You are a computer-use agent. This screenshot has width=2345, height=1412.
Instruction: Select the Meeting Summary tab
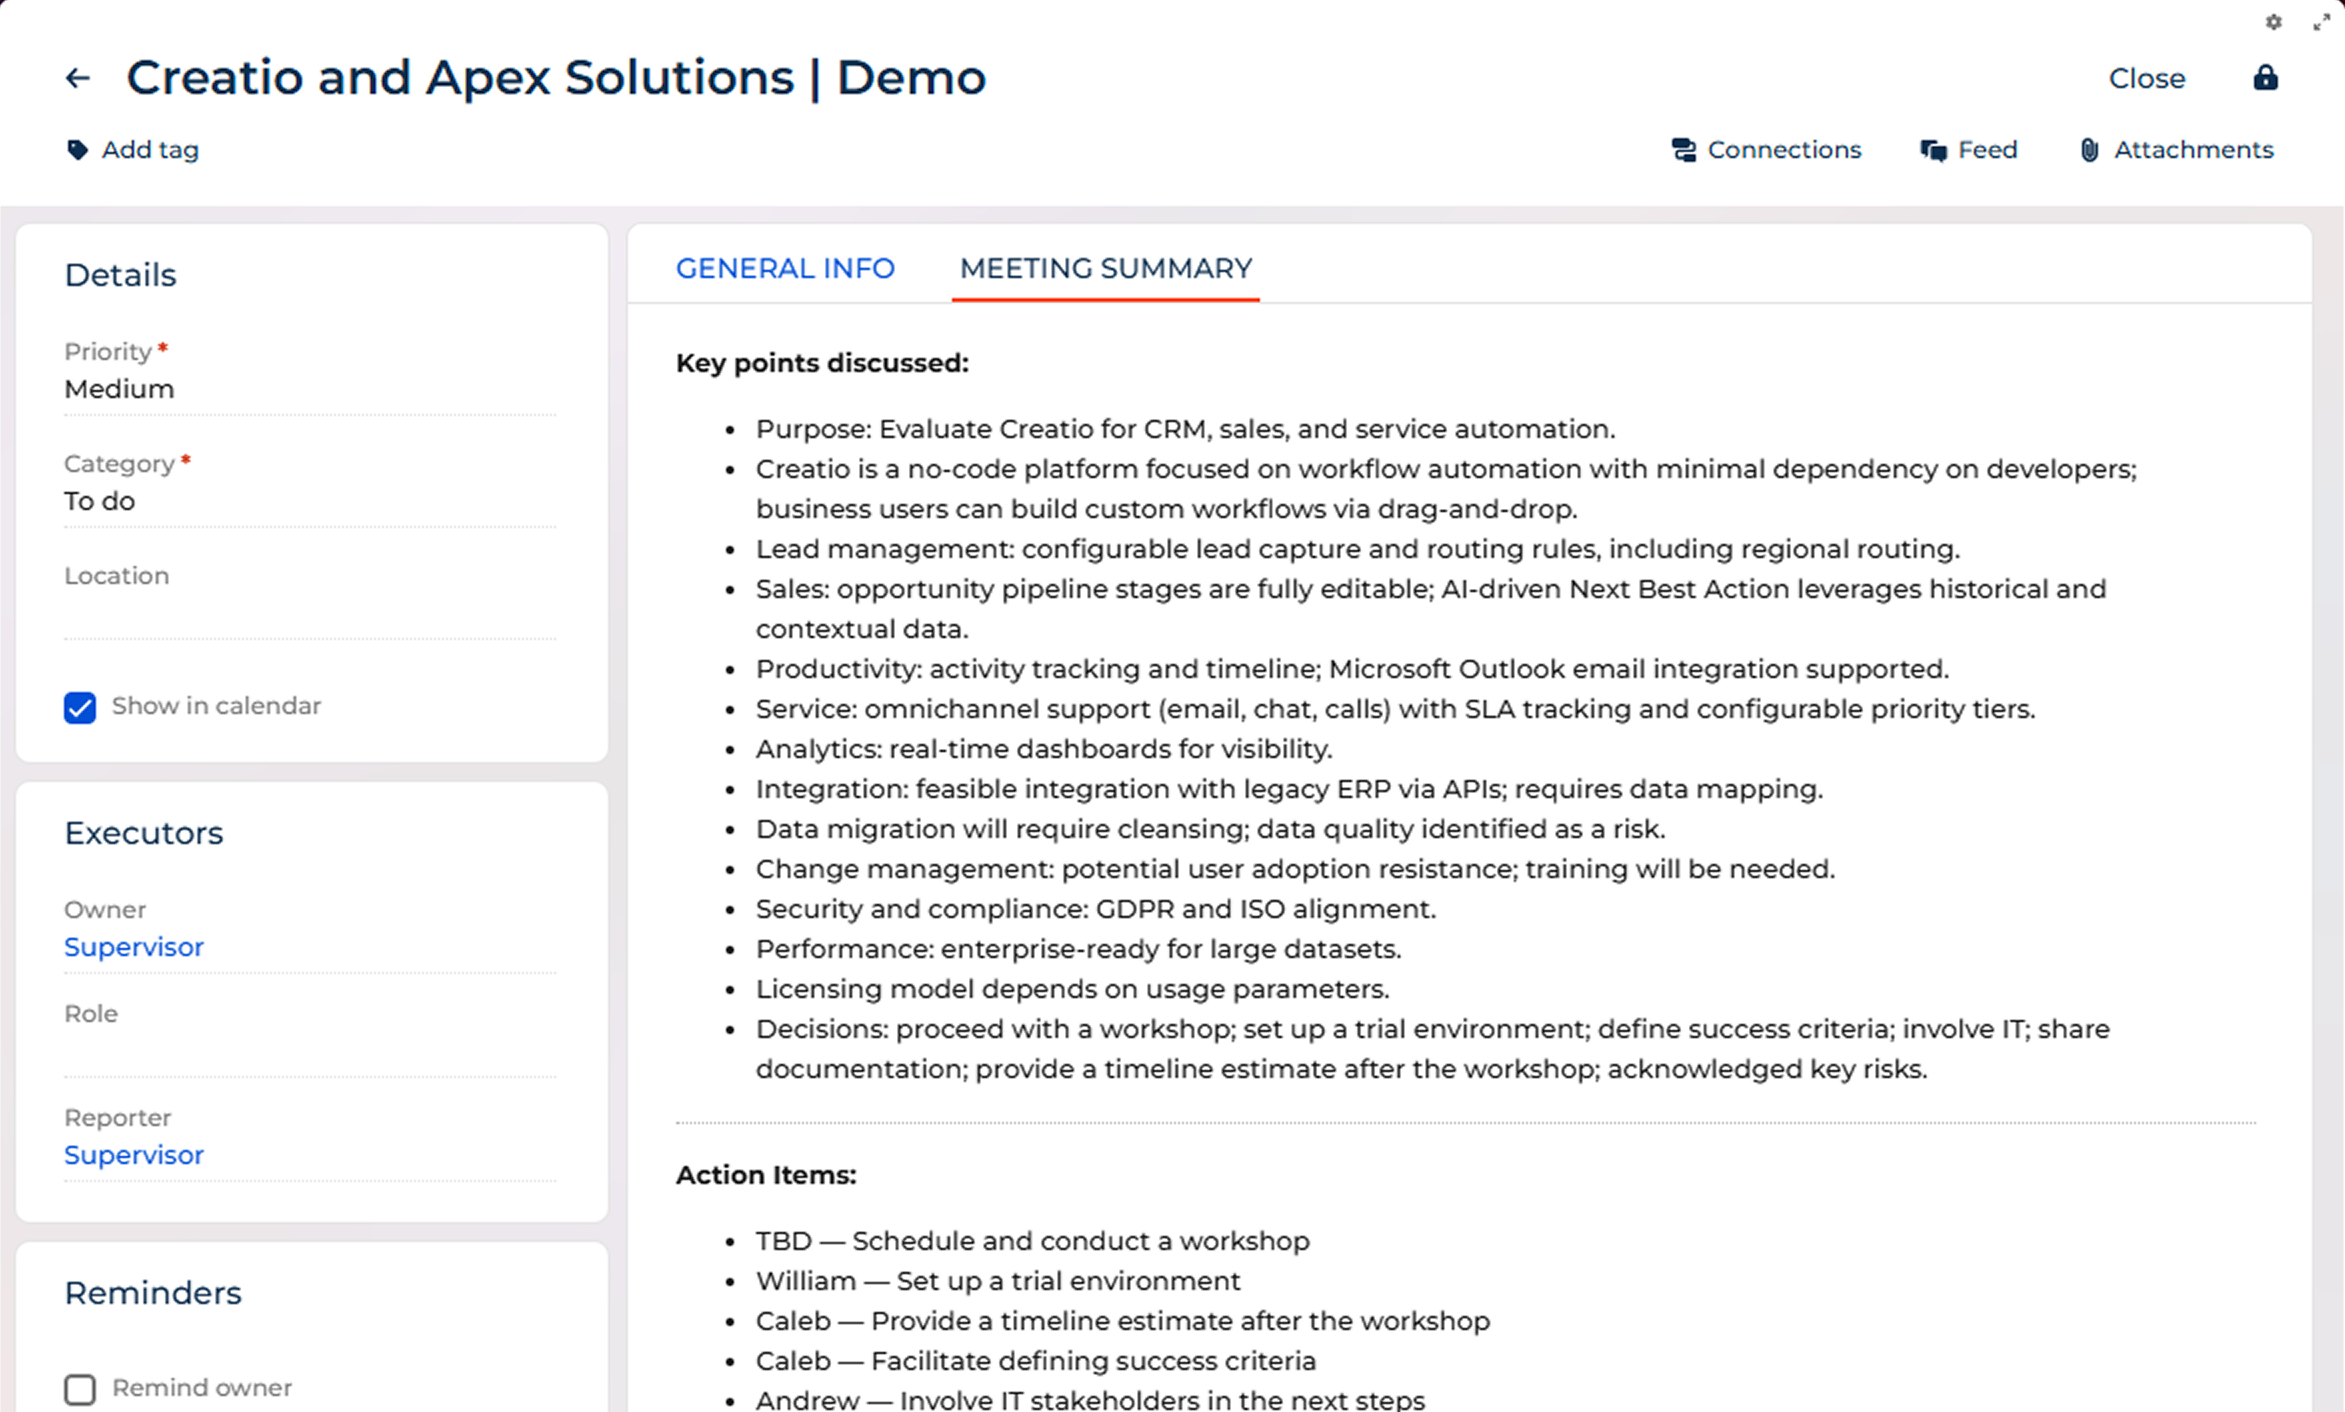pyautogui.click(x=1105, y=268)
